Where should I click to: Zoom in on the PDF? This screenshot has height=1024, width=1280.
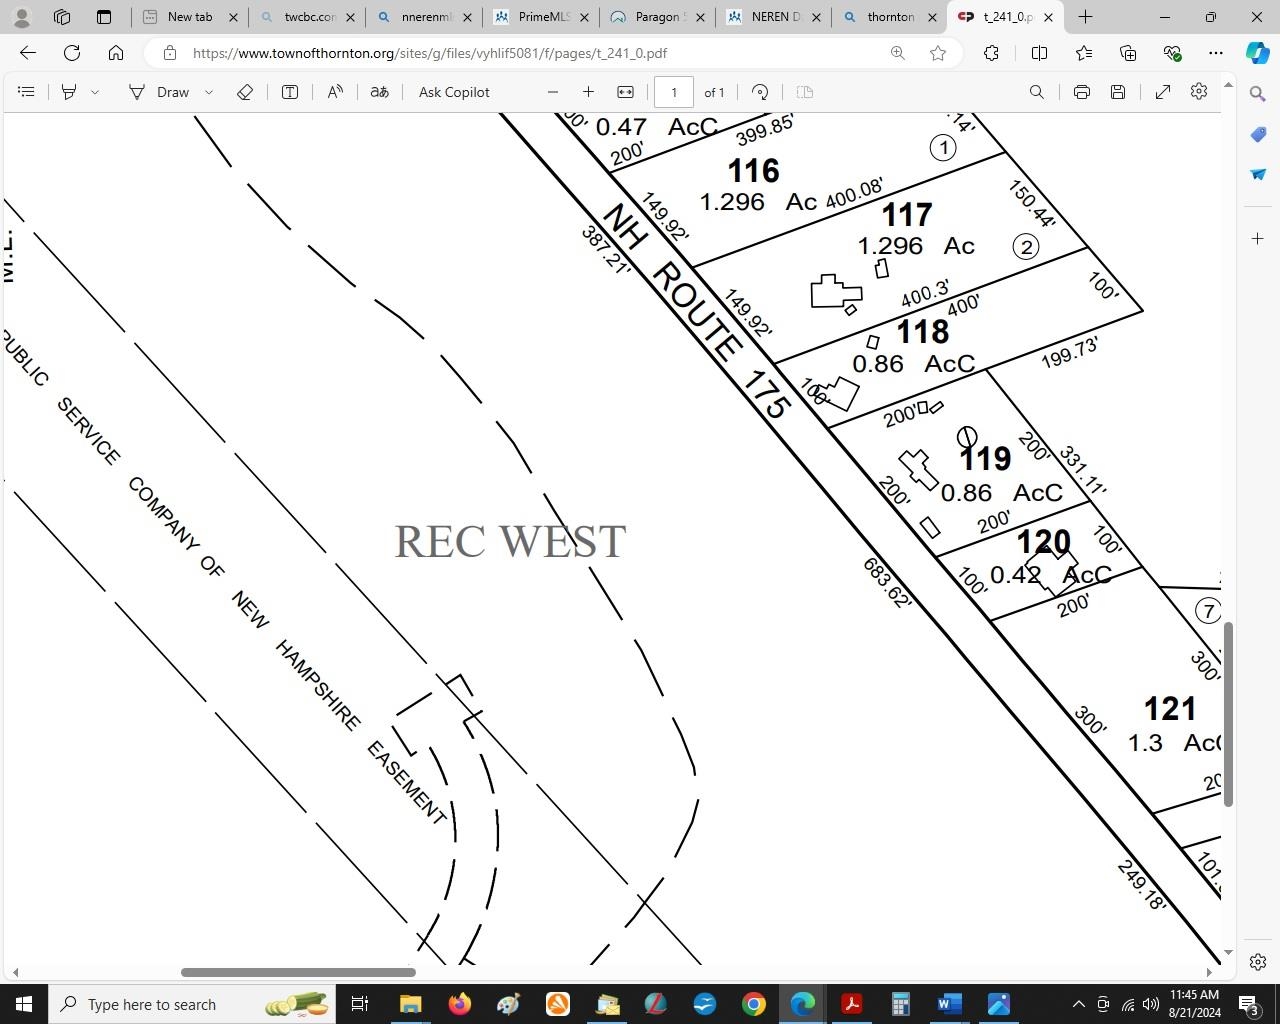[588, 92]
